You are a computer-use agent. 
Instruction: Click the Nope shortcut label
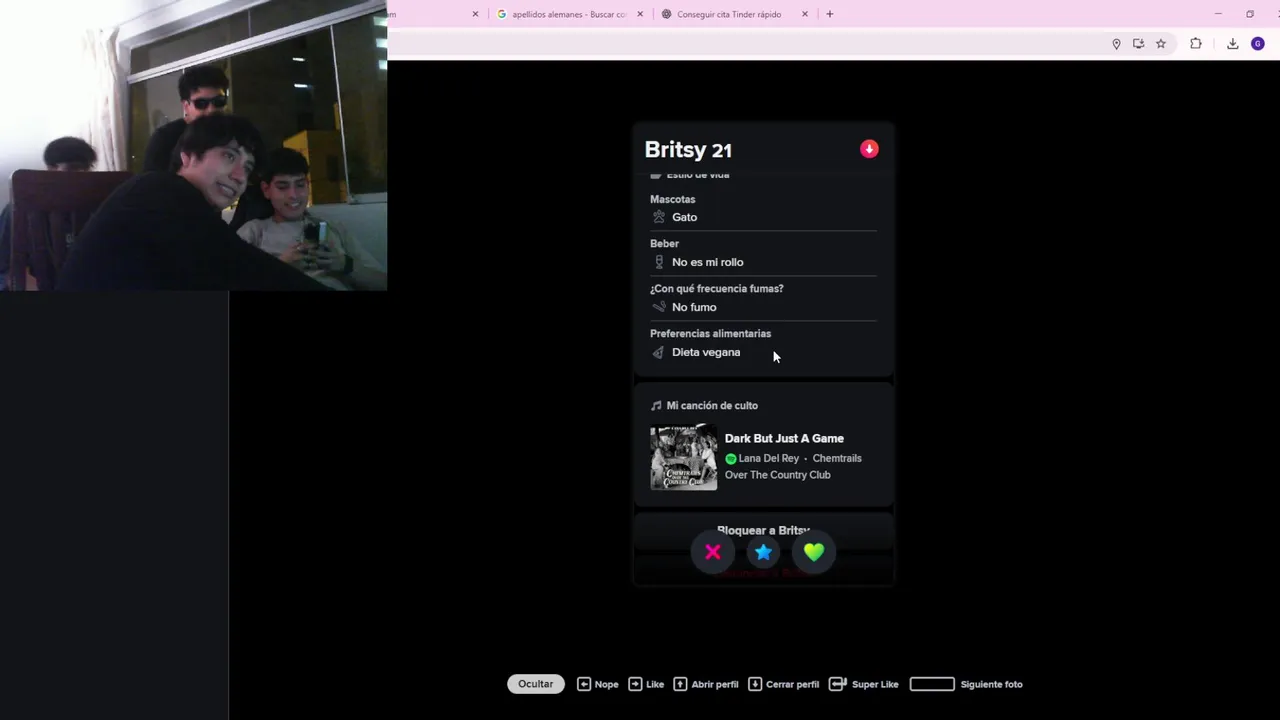pos(606,685)
